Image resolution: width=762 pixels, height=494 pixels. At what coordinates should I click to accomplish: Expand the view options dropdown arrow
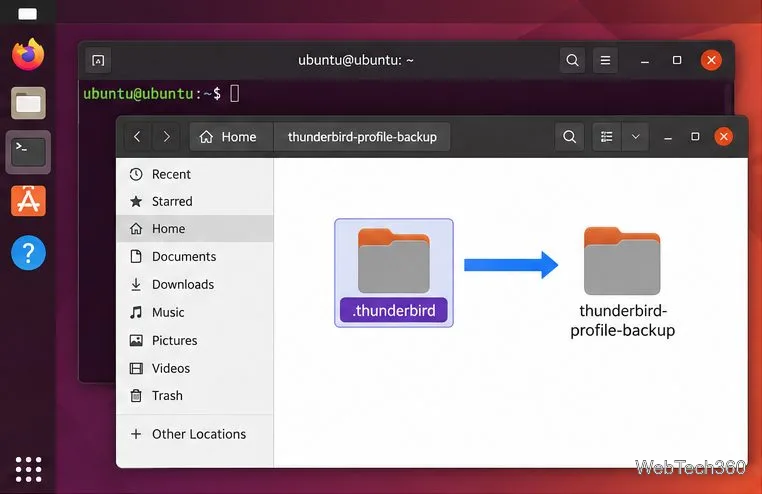click(635, 137)
